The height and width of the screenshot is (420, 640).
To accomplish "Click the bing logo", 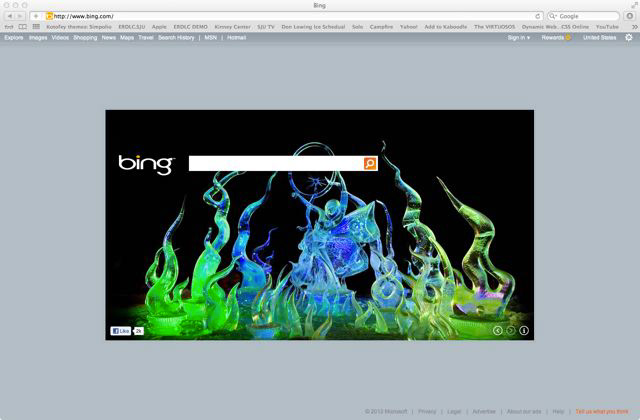I will [147, 164].
